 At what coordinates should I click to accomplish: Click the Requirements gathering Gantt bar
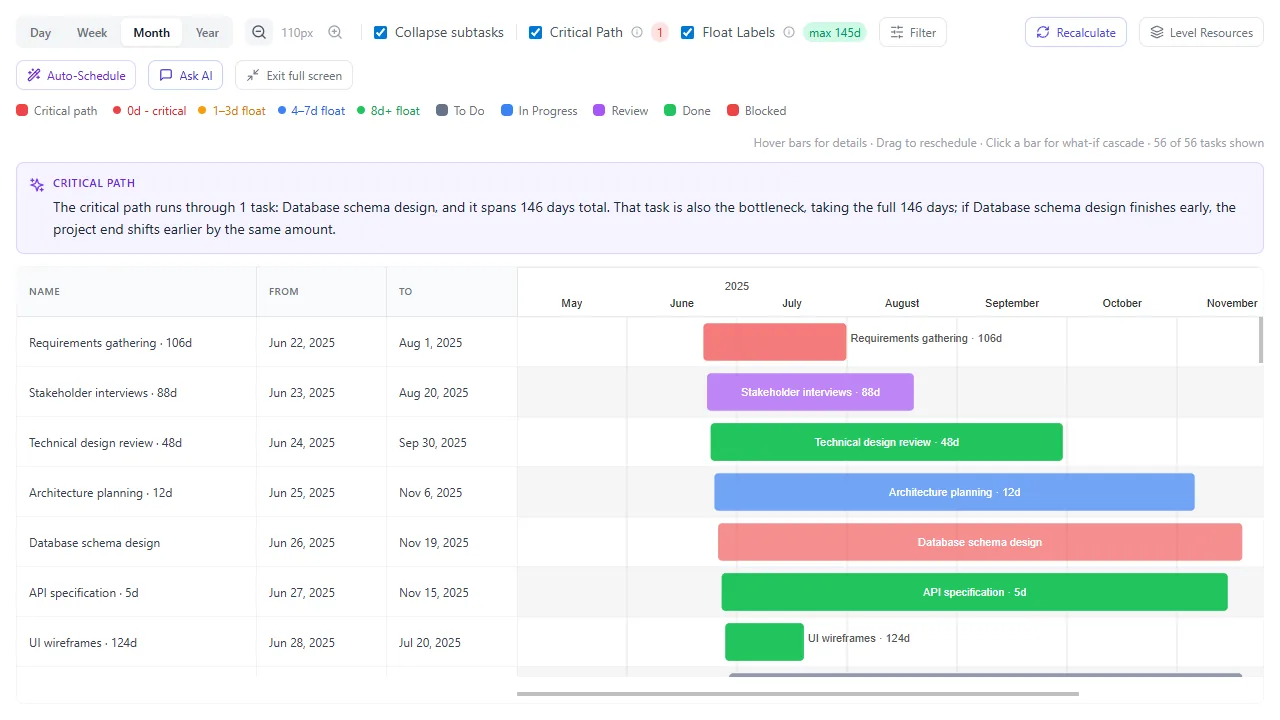775,342
